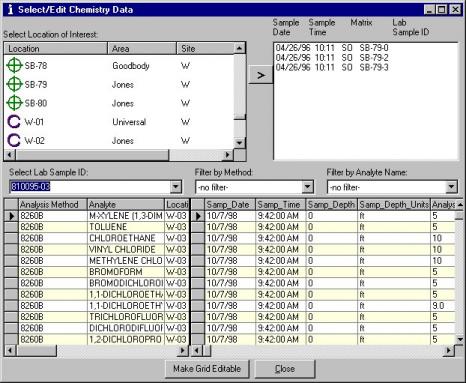Maximize the Select/Edit Chemistry Data window
This screenshot has width=466, height=383.
click(441, 9)
